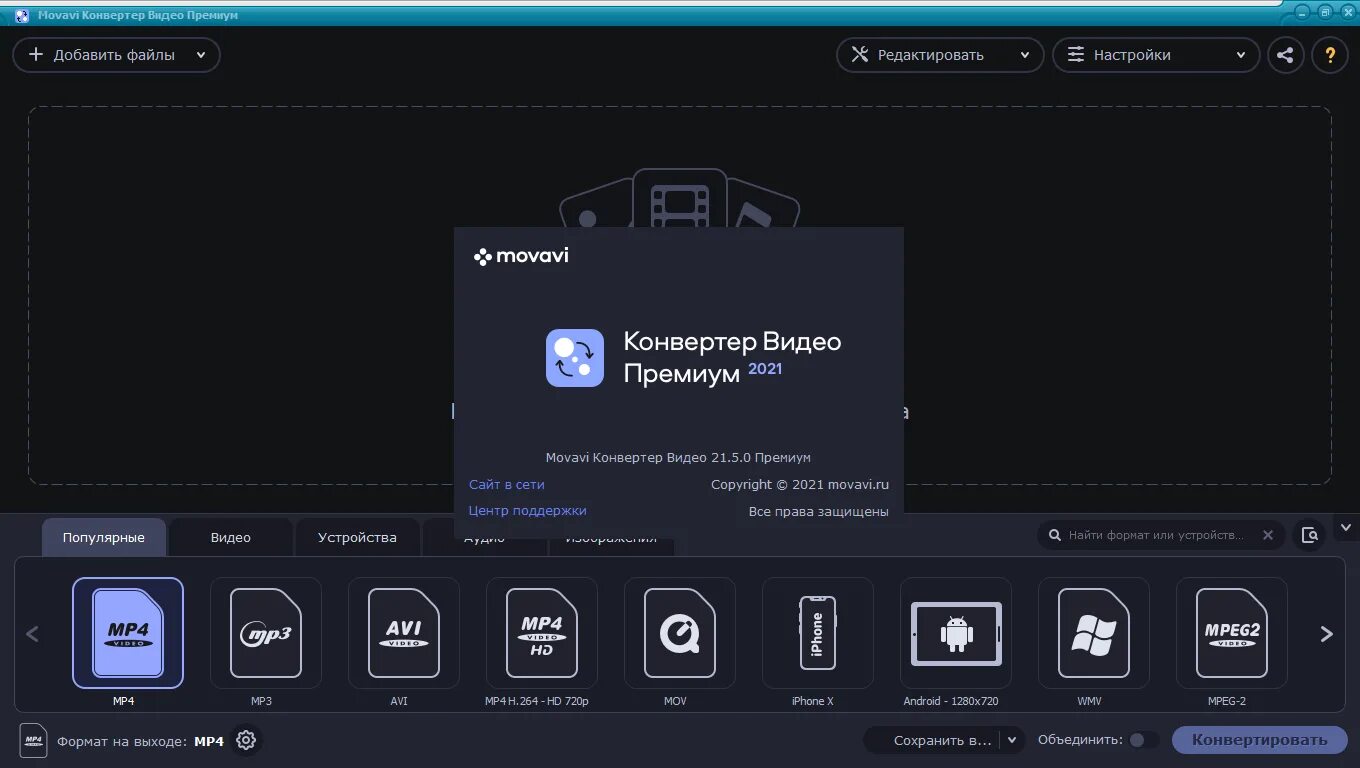Select the iPhone X device preset
This screenshot has height=768, width=1360.
tap(818, 633)
